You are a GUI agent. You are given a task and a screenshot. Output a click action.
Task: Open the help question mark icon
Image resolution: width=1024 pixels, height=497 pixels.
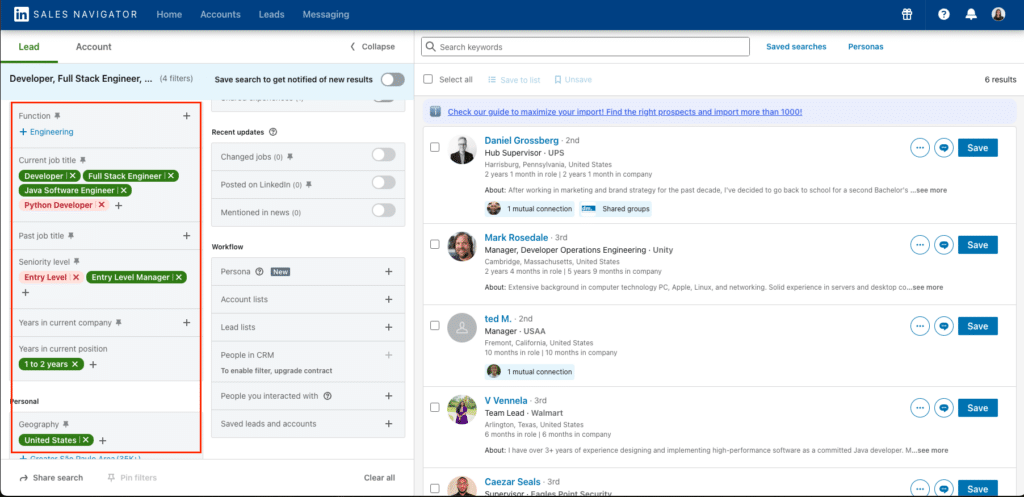click(943, 15)
